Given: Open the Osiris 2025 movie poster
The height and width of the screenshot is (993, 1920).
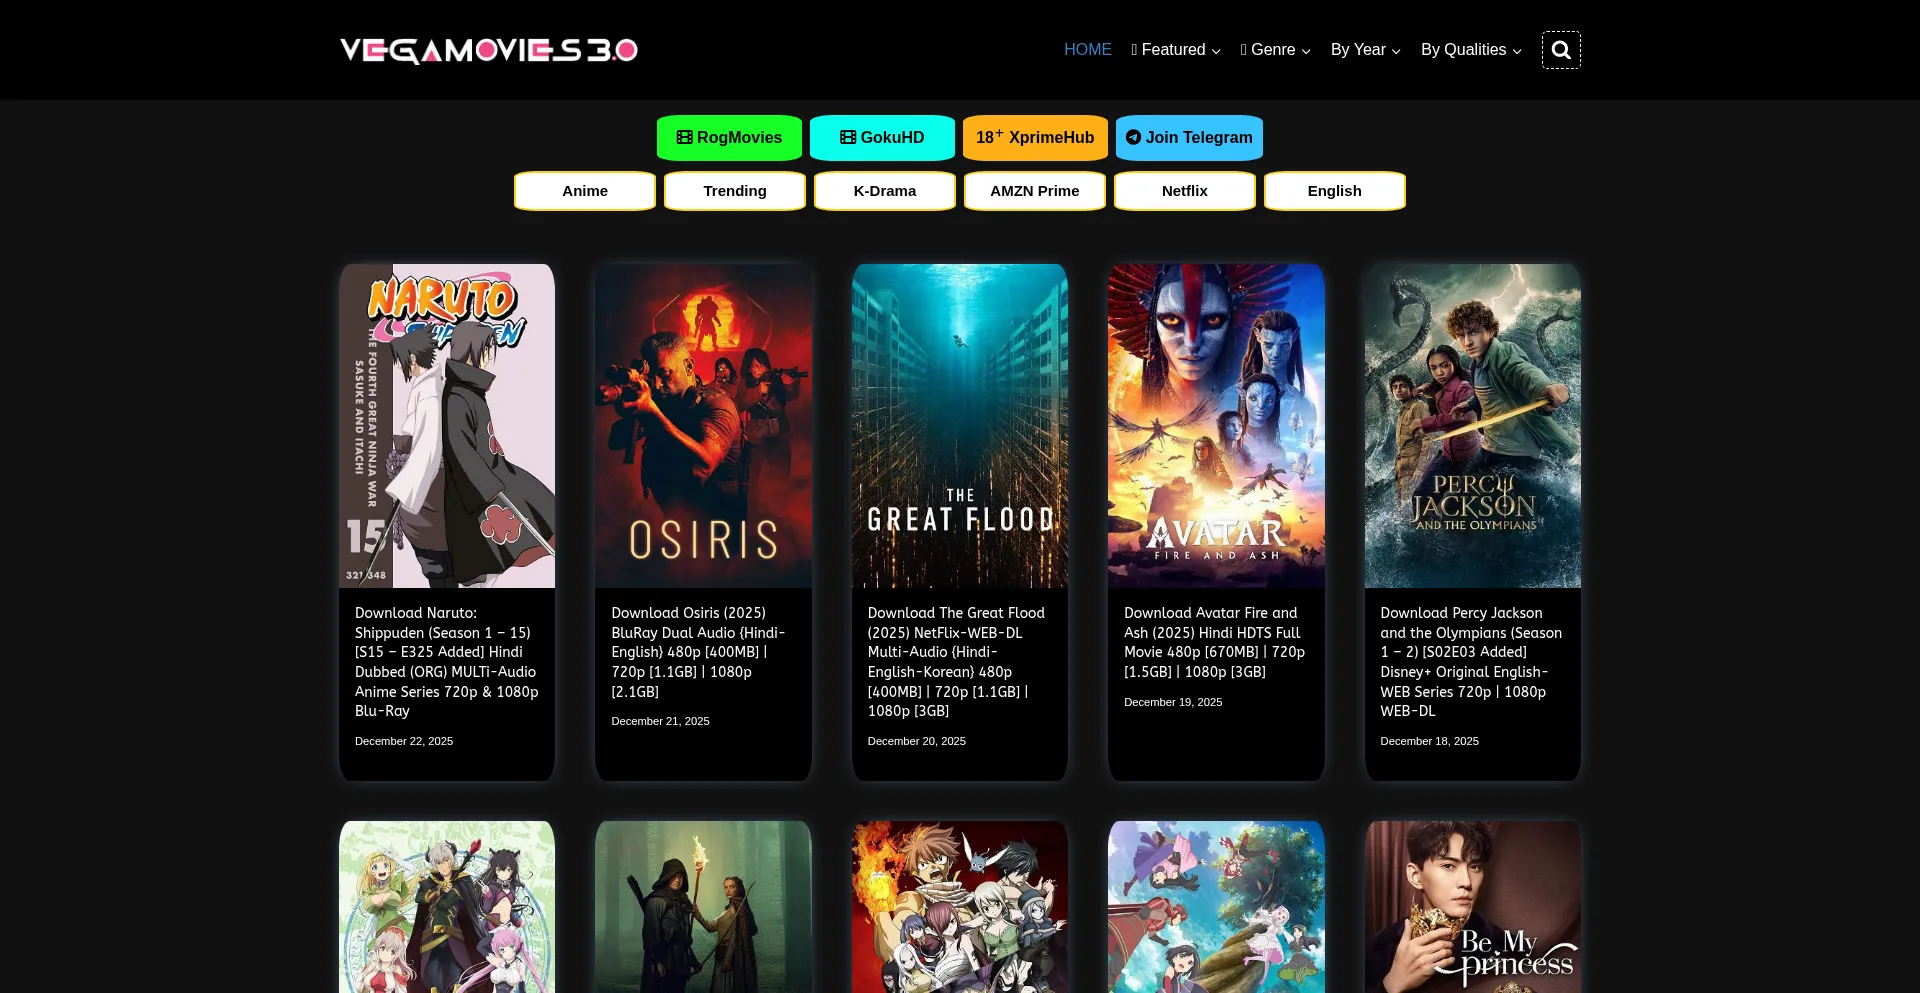Looking at the screenshot, I should (x=703, y=424).
